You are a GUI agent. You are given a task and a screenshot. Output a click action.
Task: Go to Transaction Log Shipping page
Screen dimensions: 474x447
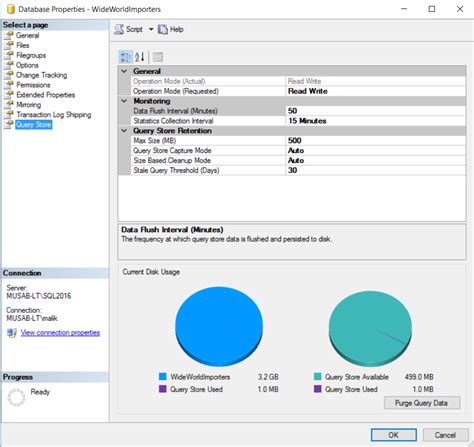(54, 115)
